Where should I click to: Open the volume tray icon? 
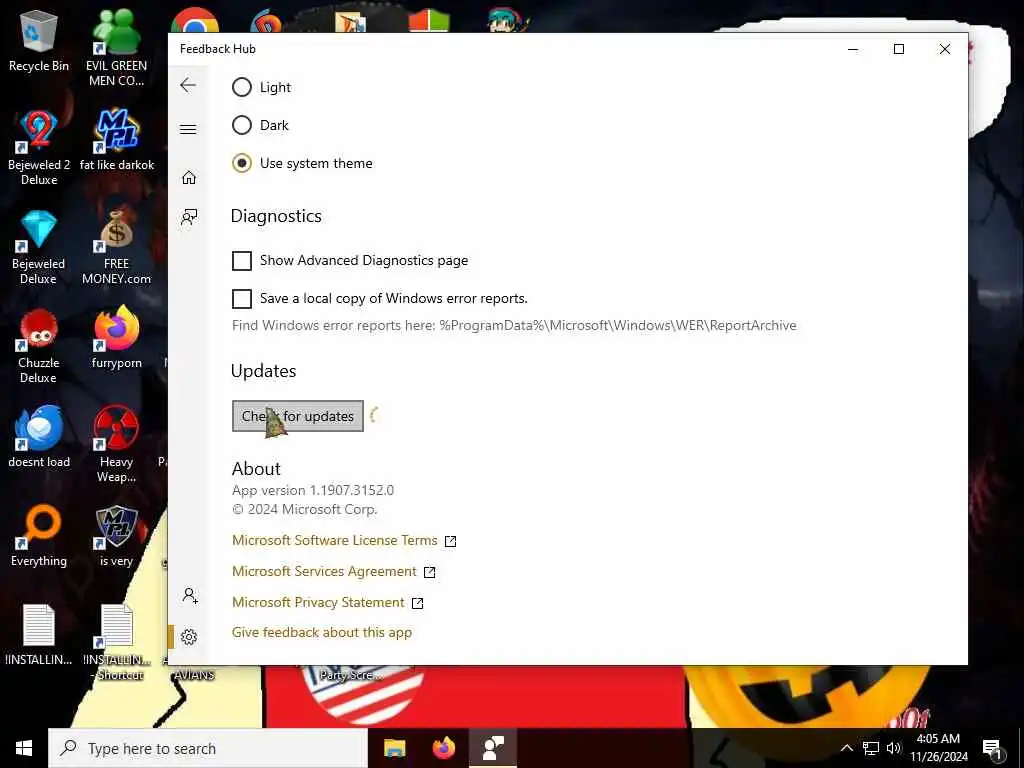(x=894, y=748)
